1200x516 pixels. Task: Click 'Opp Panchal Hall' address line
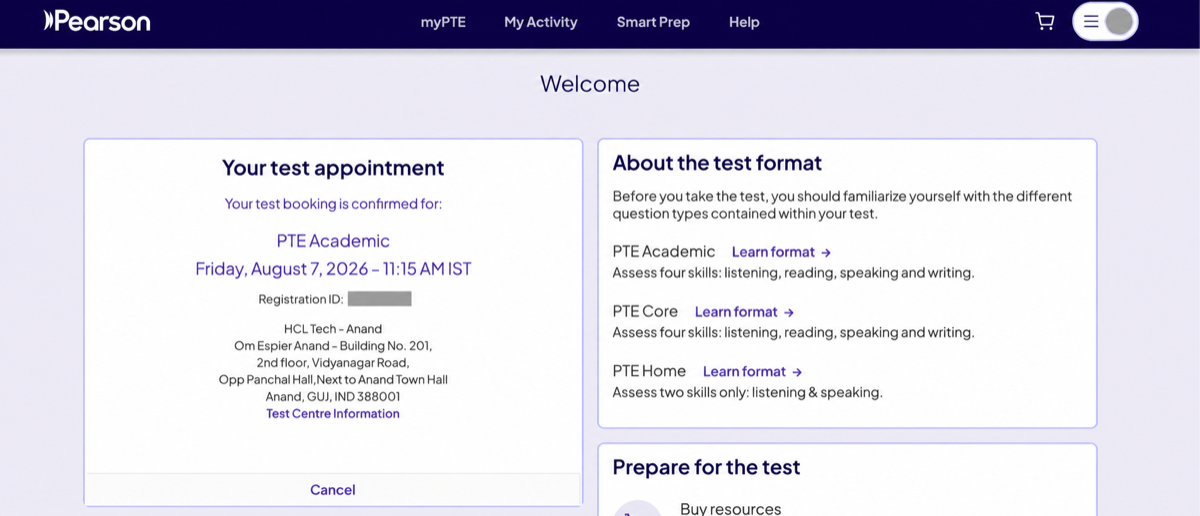(x=333, y=380)
